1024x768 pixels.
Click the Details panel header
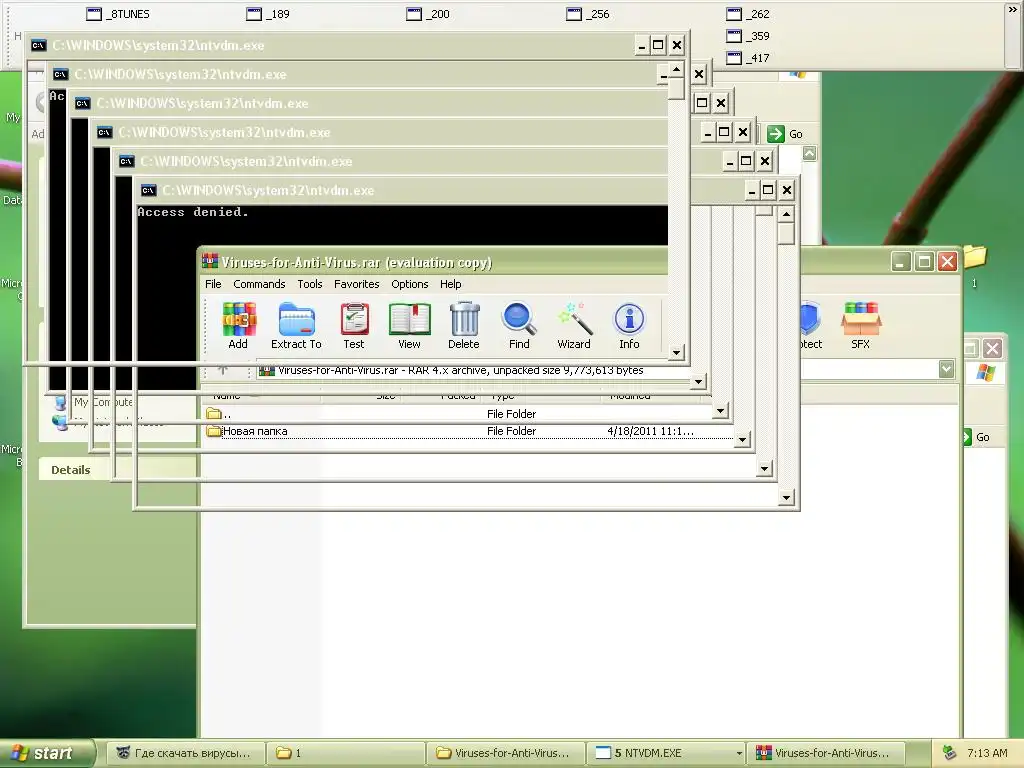tap(116, 470)
